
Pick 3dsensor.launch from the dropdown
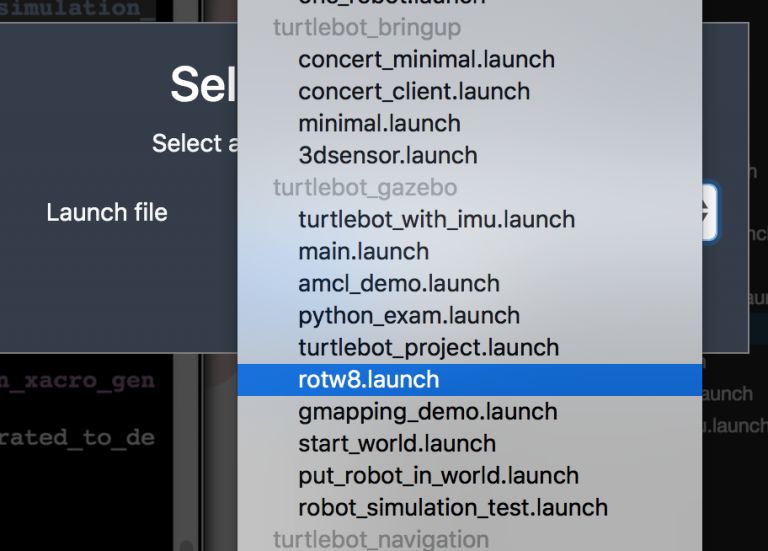[x=469, y=156]
